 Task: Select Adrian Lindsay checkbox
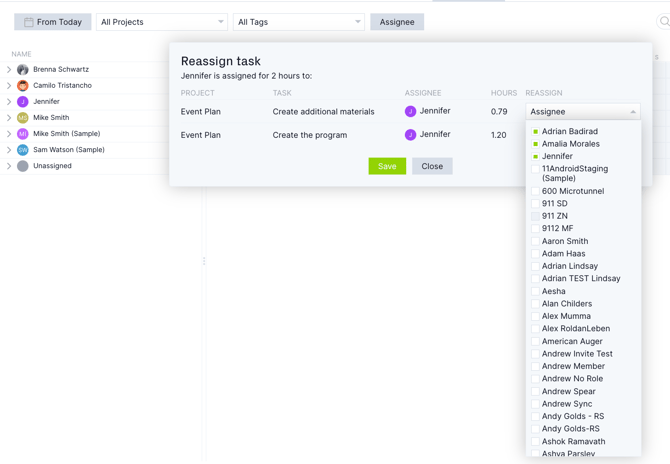535,266
